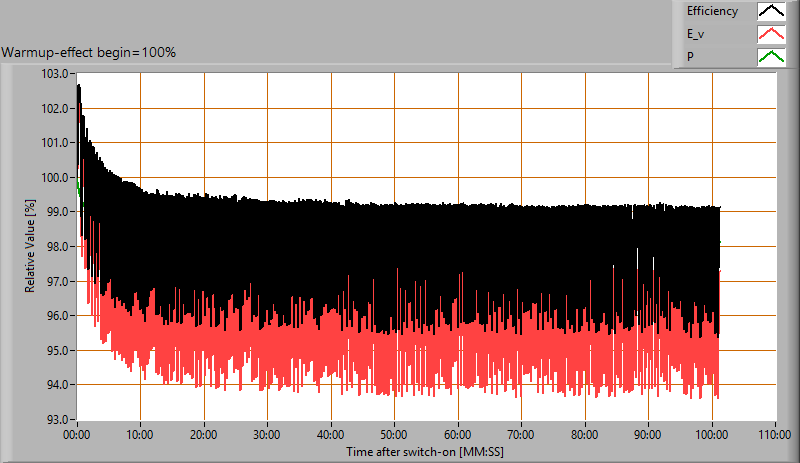Screen dimensions: 800x463
Task: Edit the 110:00 maximum x-axis value
Action: [776, 435]
